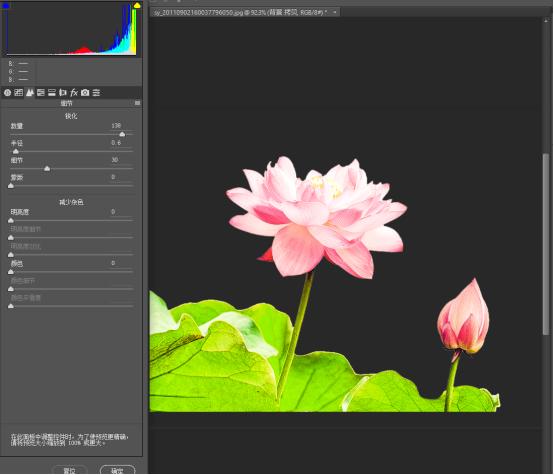554x475 pixels.
Task: Click the canvas vertical scrollbar thumb
Action: (546, 244)
